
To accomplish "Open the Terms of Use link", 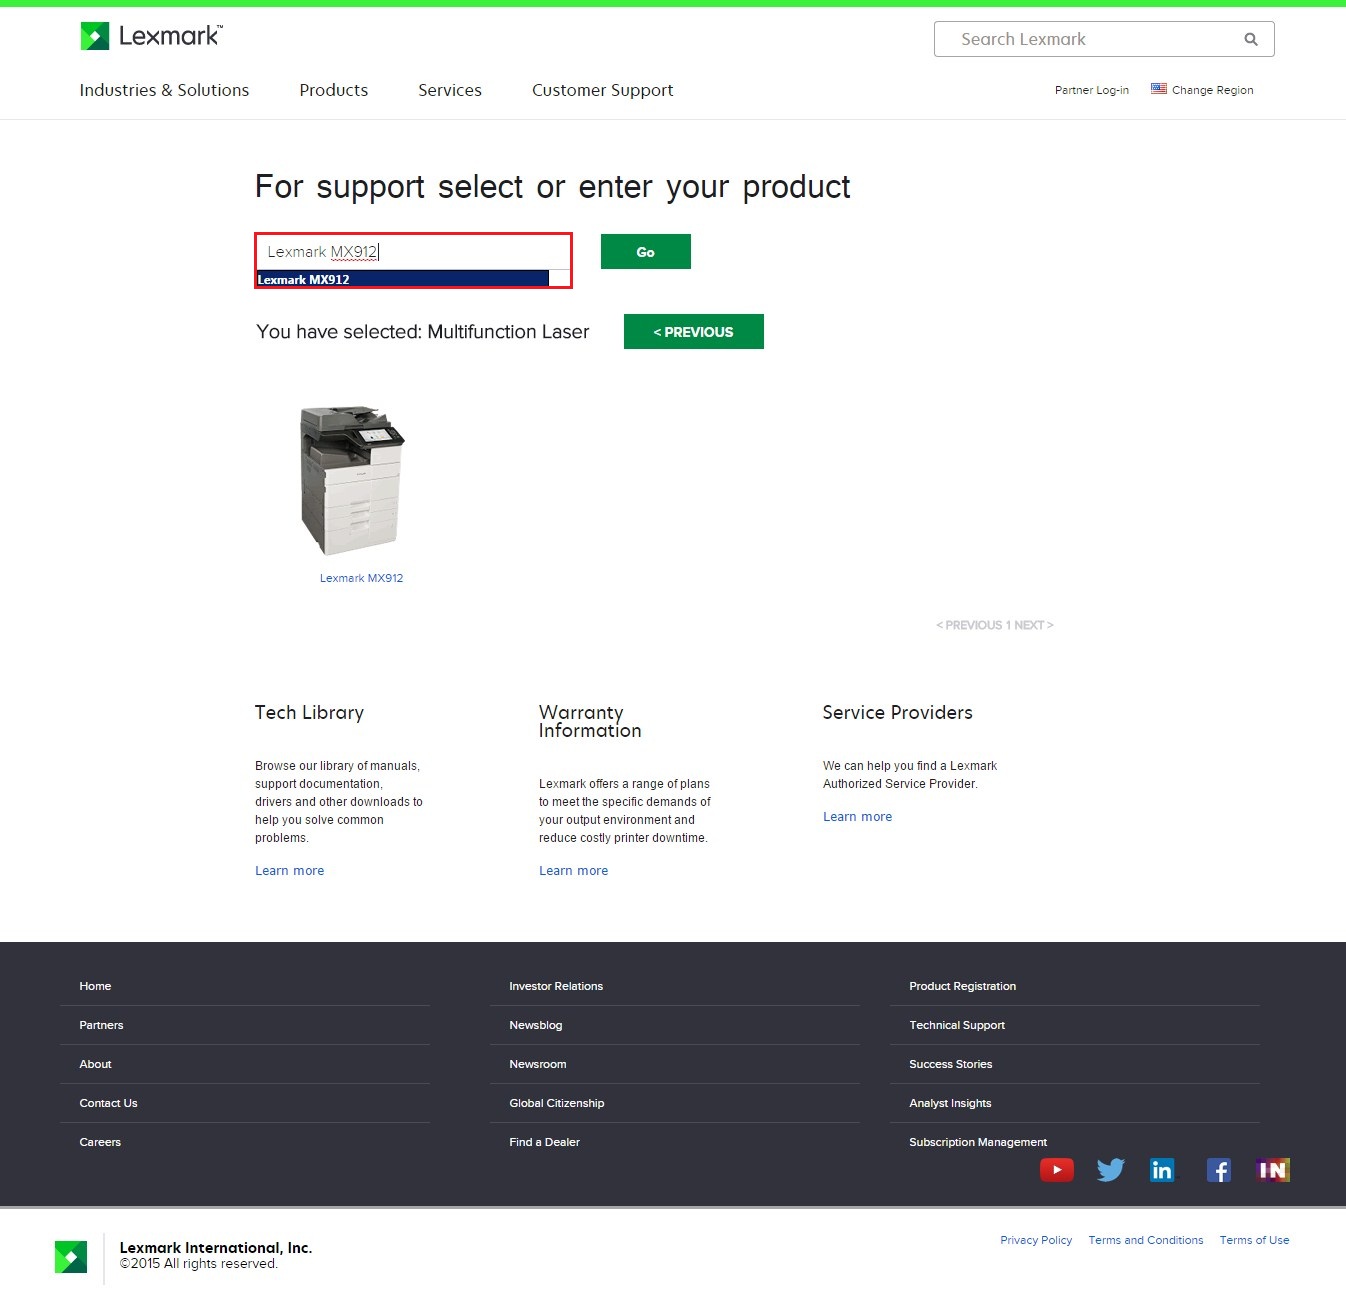I will (1254, 1240).
